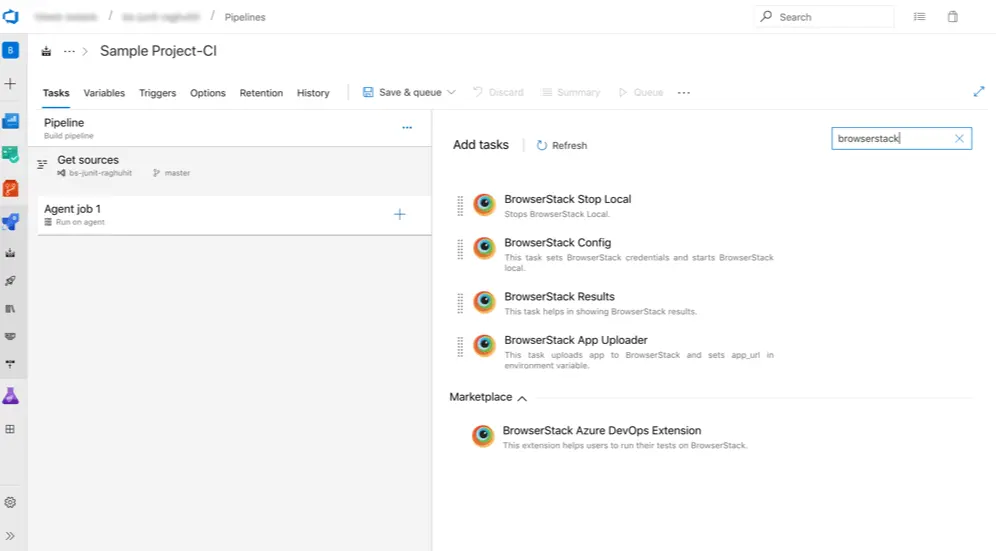Open Repos from the left sidebar

tap(11, 188)
